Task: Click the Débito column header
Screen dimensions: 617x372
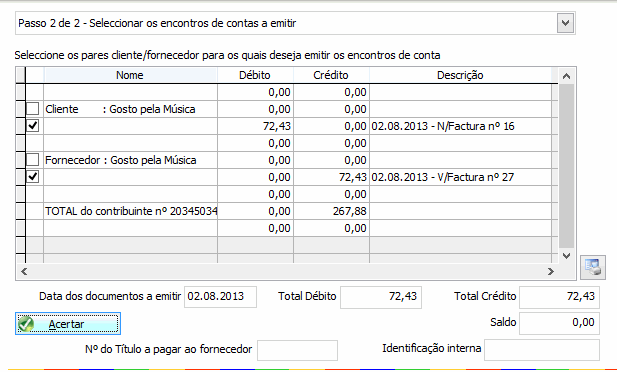Action: (255, 75)
